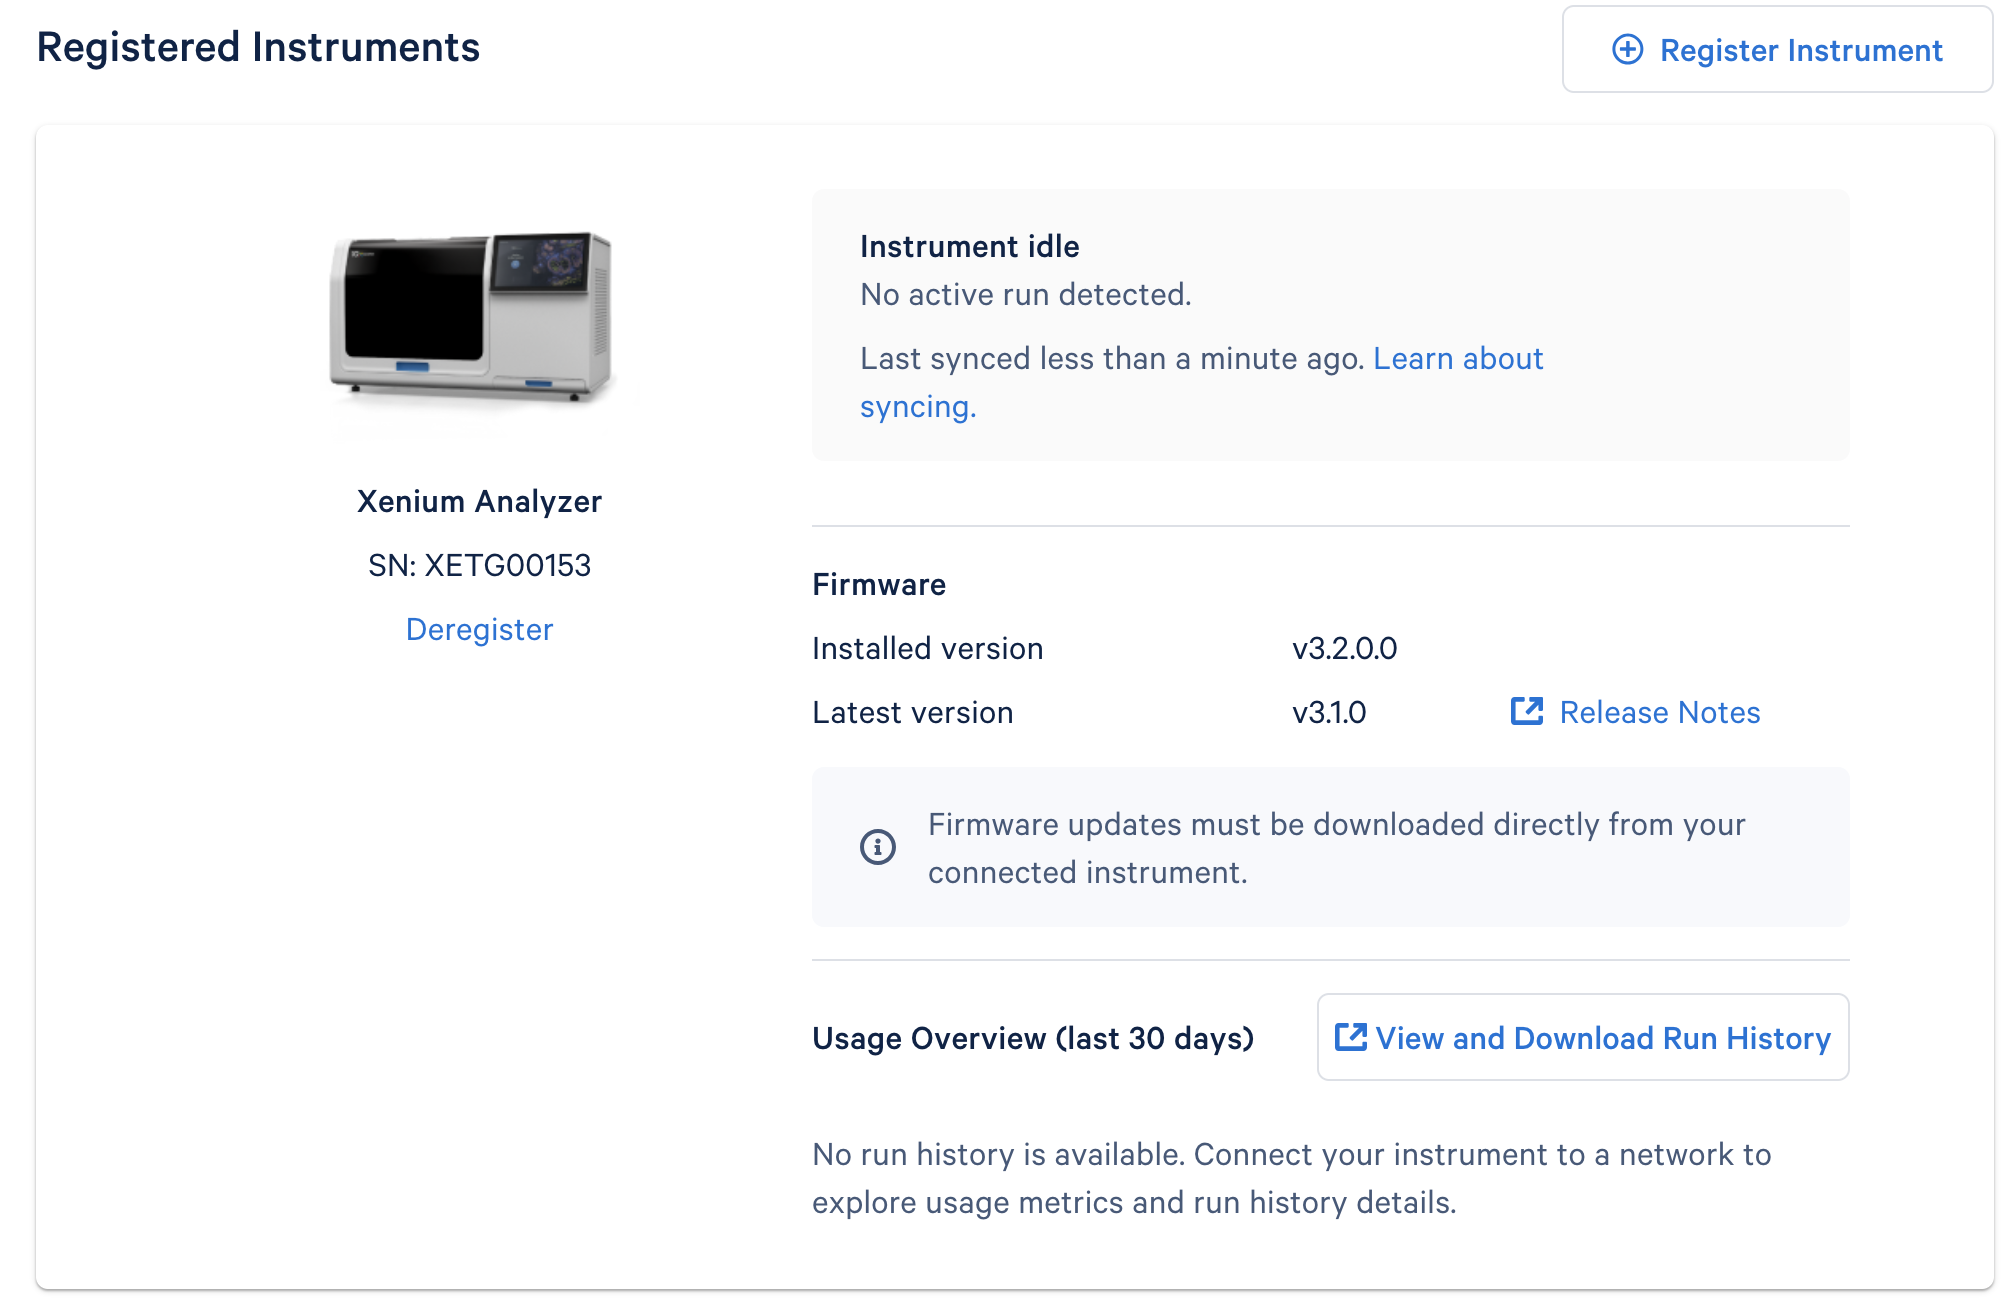
Task: Click the external-link icon in Run History button
Action: tap(1350, 1037)
